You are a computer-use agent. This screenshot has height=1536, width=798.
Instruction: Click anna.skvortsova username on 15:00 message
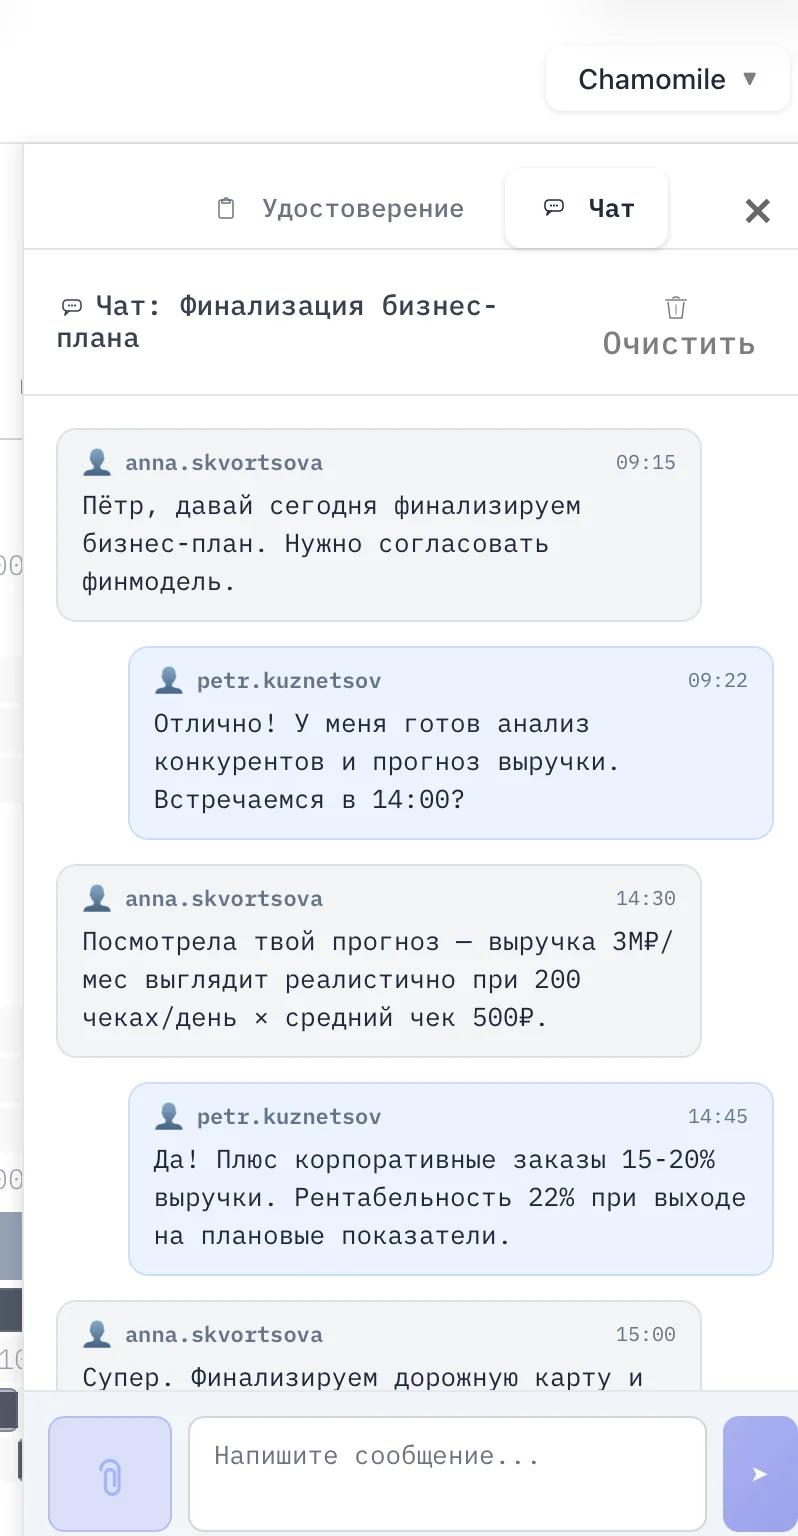pos(224,1335)
